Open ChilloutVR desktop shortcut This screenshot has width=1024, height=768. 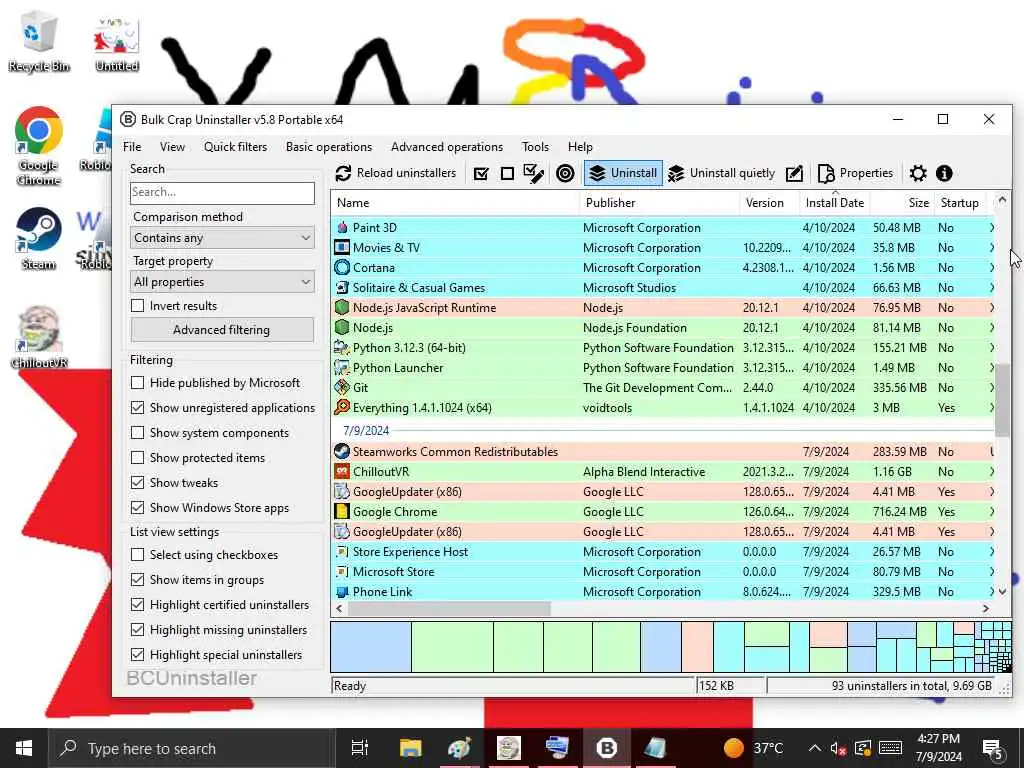[39, 338]
